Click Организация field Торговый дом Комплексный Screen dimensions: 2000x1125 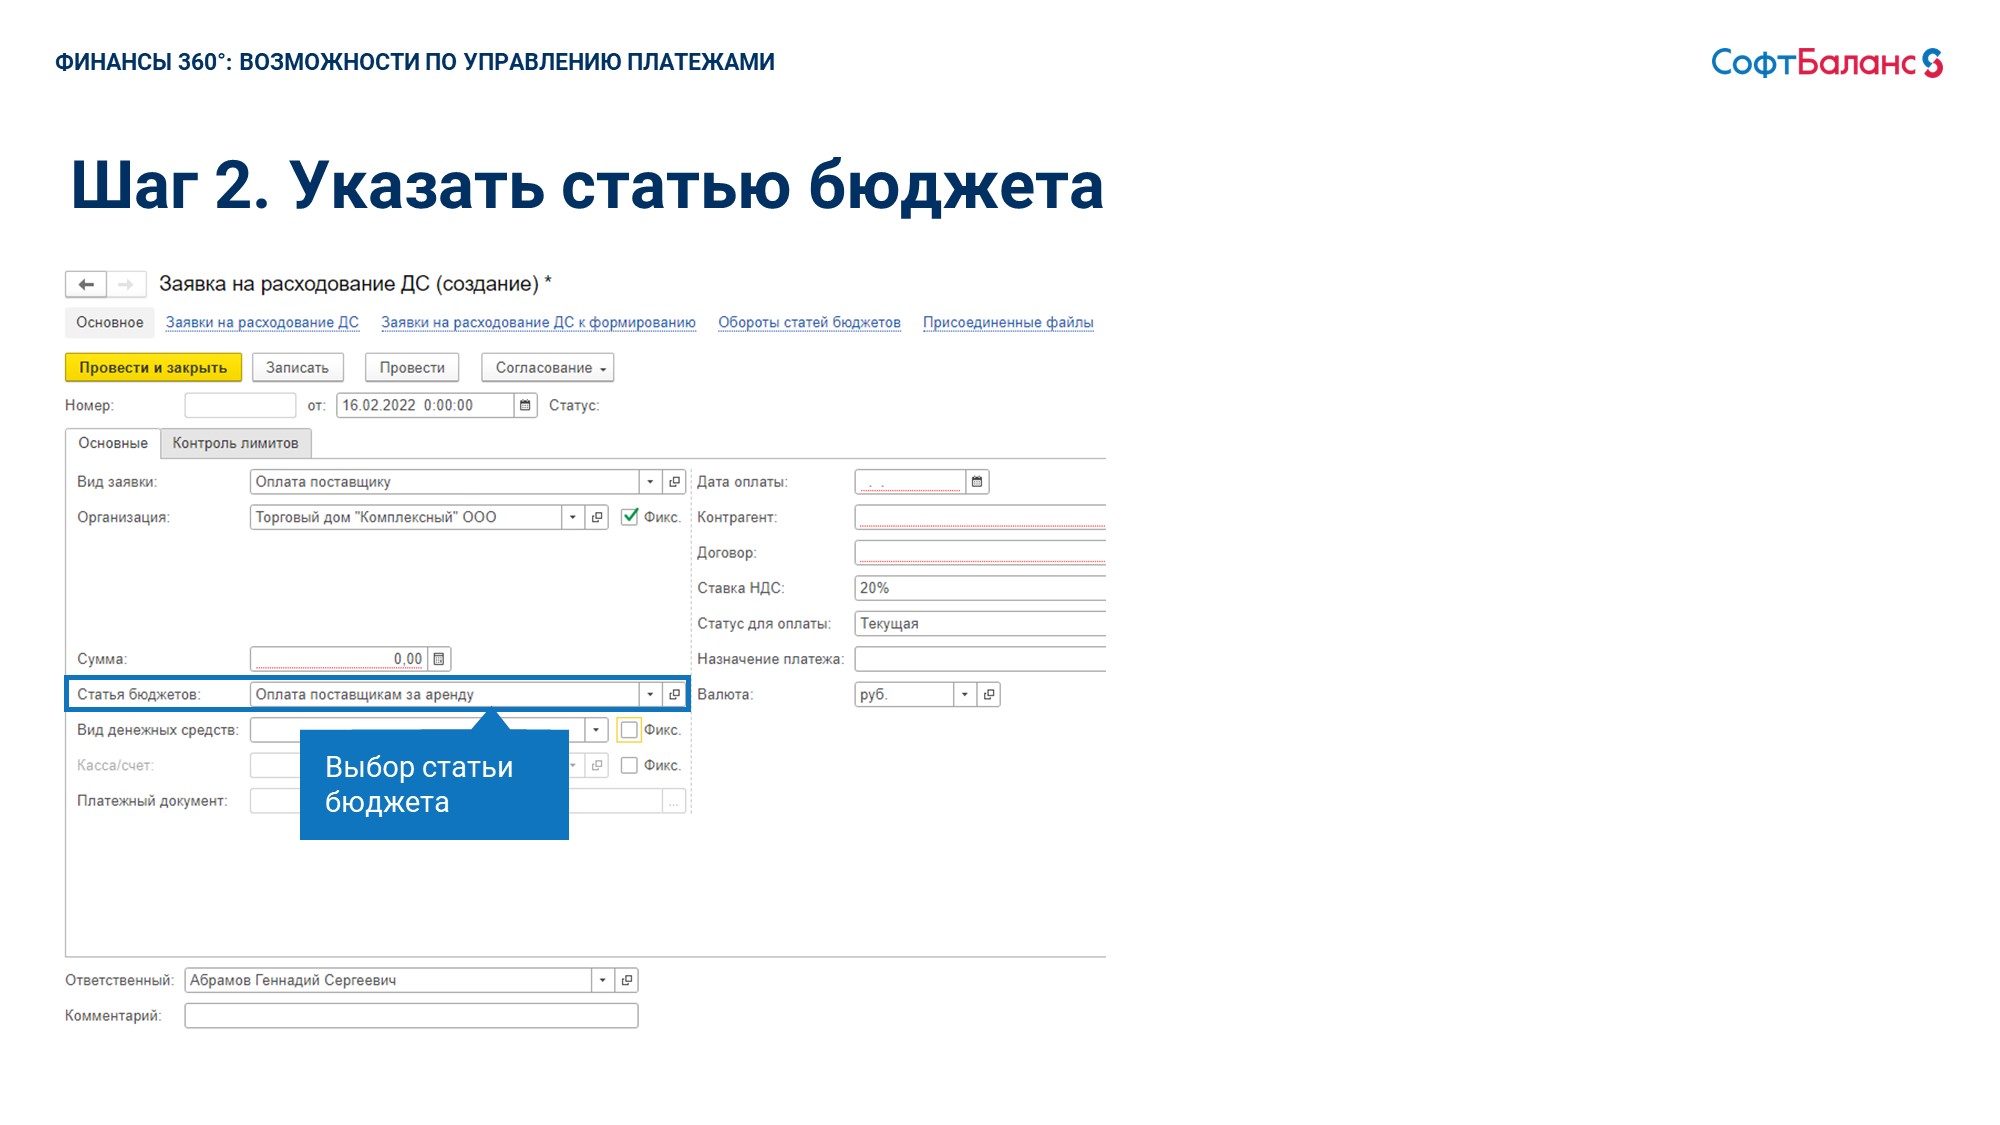coord(406,517)
